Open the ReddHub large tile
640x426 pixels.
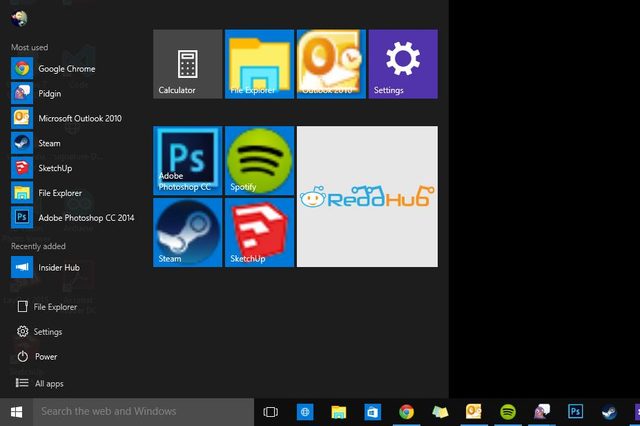367,197
